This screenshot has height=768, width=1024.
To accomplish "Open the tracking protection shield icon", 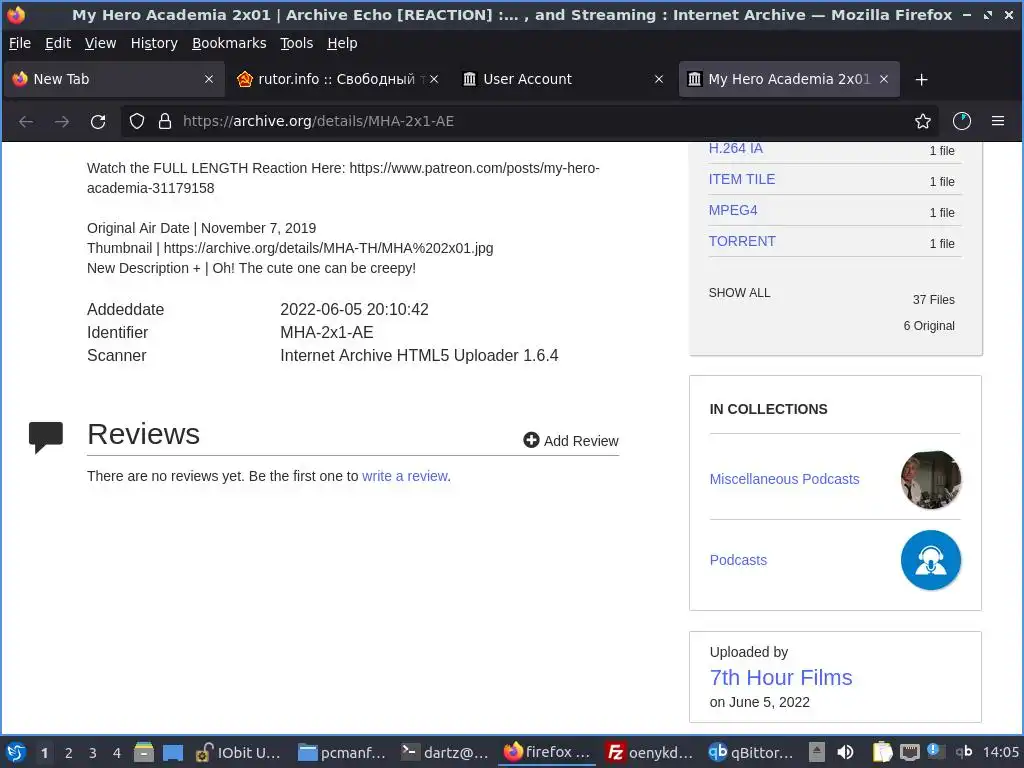I will pyautogui.click(x=136, y=121).
